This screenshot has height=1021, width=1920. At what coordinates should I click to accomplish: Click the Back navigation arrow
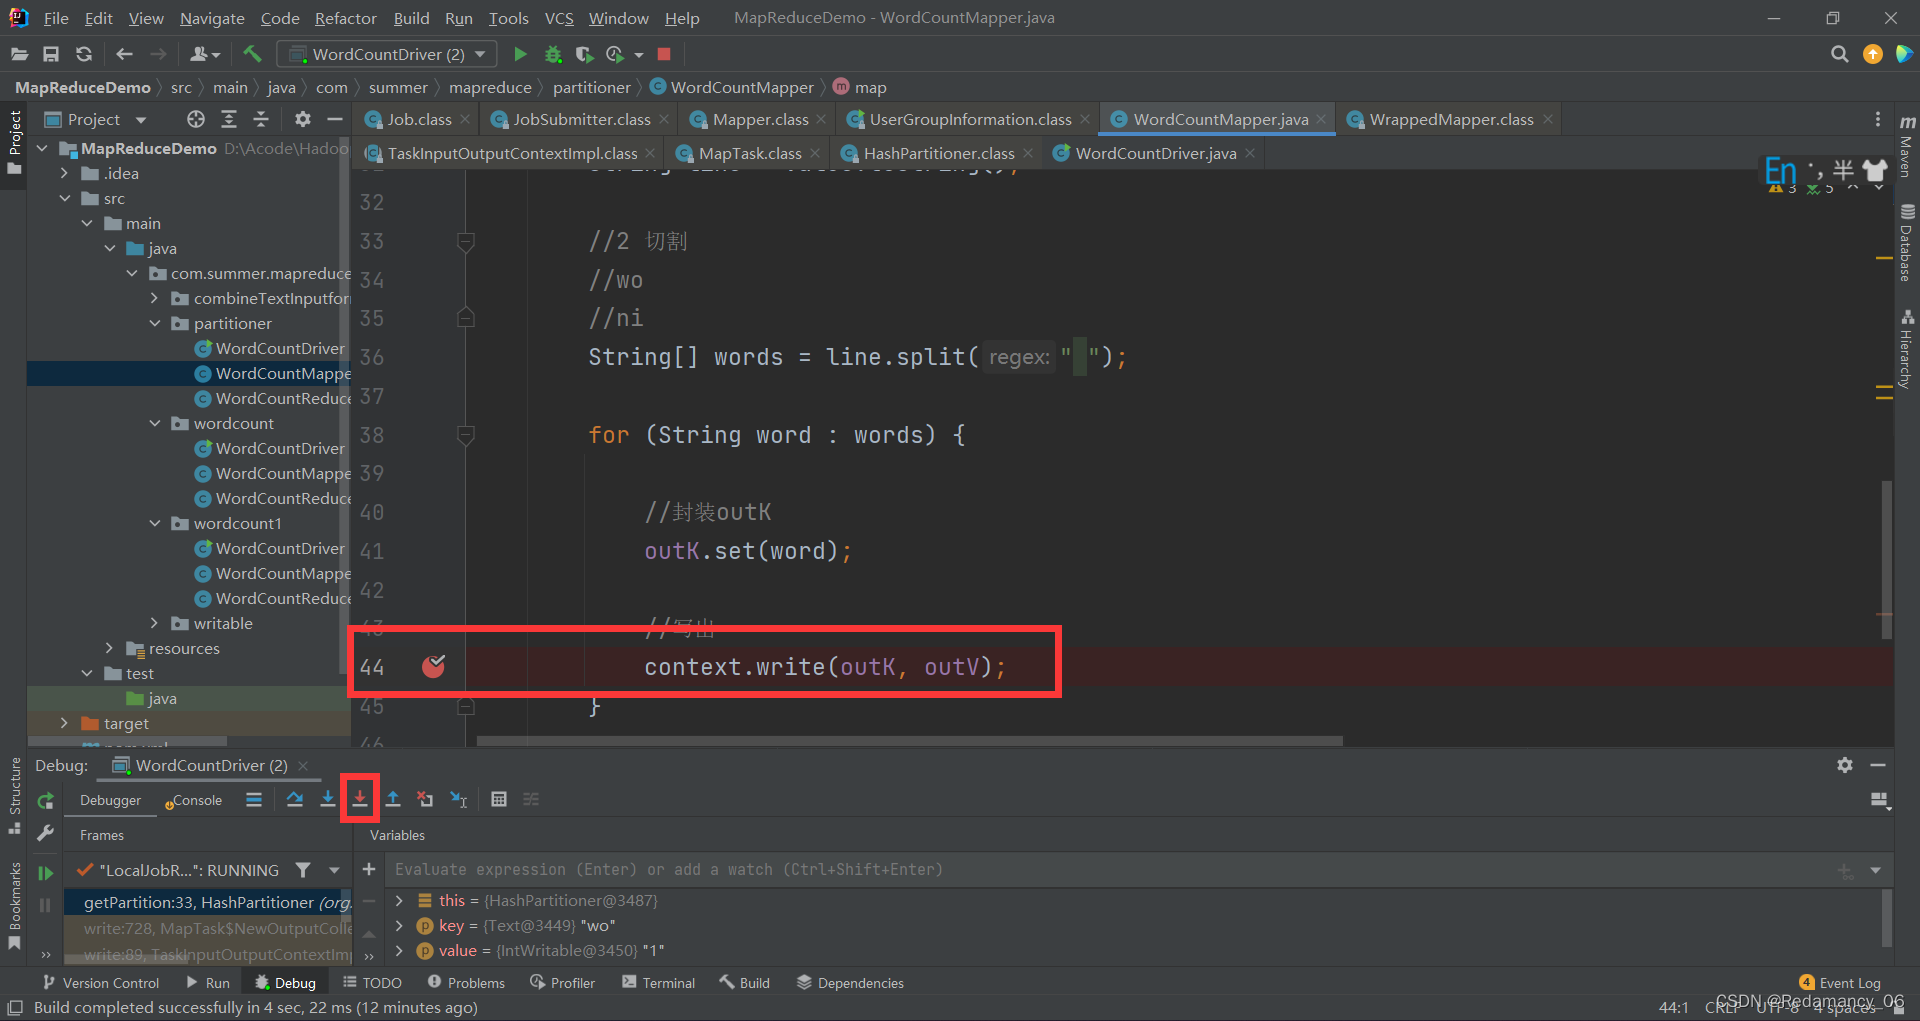[124, 54]
